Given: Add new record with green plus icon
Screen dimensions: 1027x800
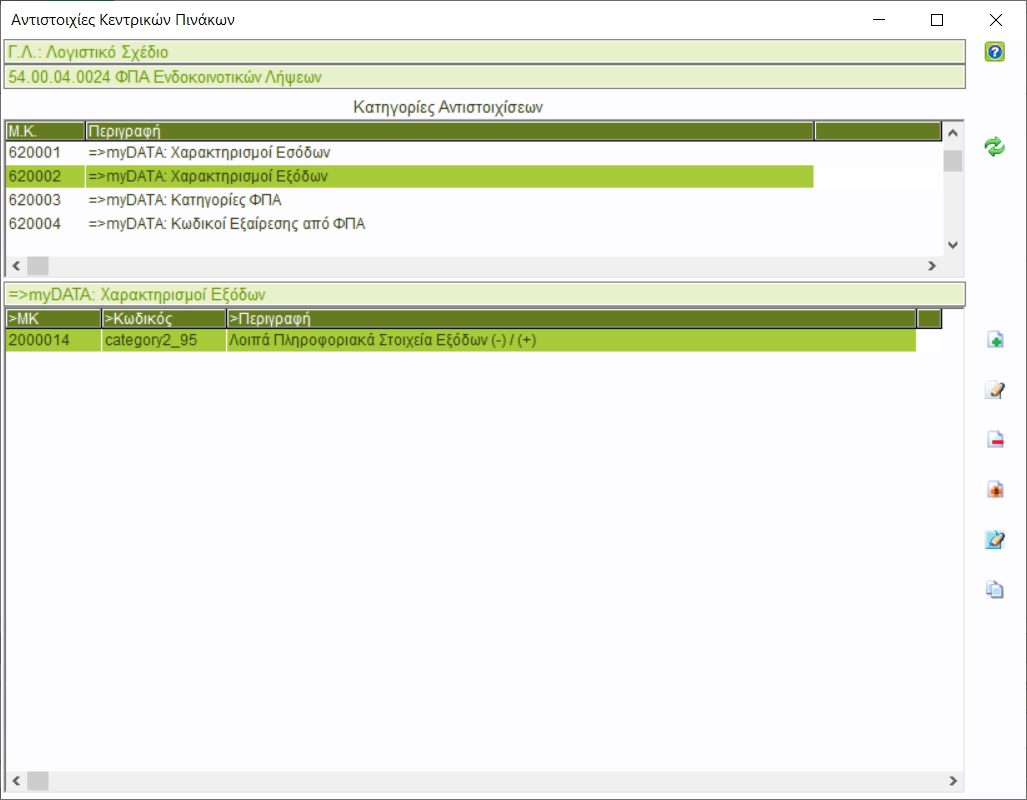Looking at the screenshot, I should point(994,341).
